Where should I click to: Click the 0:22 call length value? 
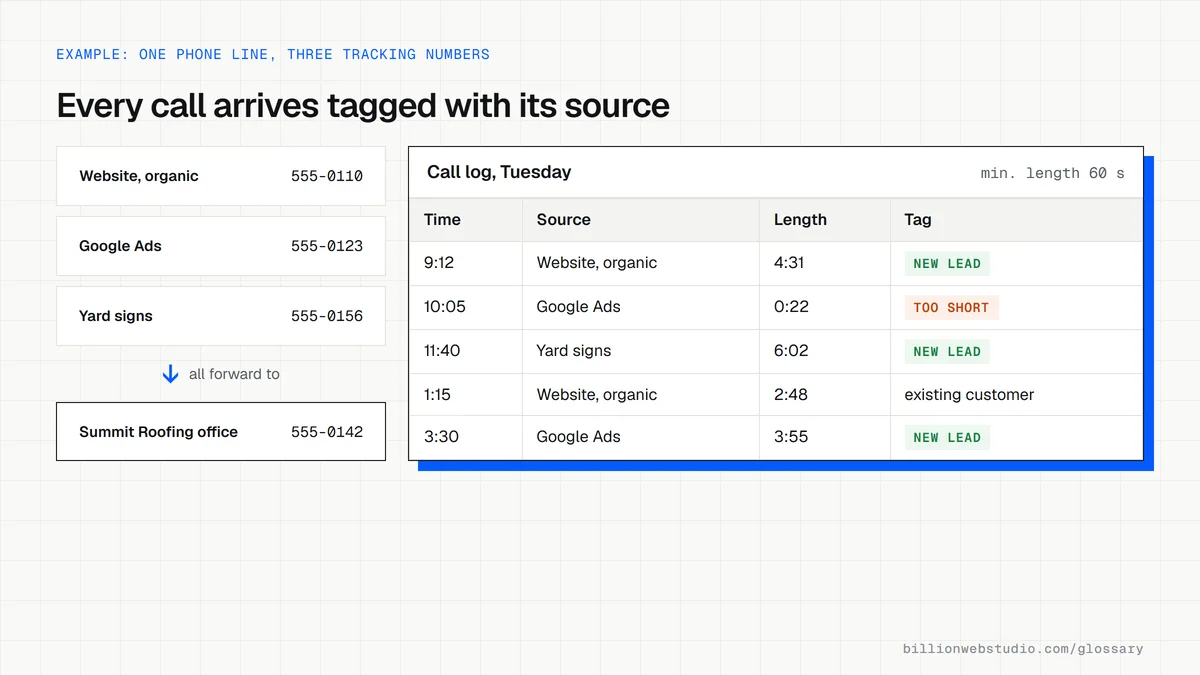pos(791,307)
